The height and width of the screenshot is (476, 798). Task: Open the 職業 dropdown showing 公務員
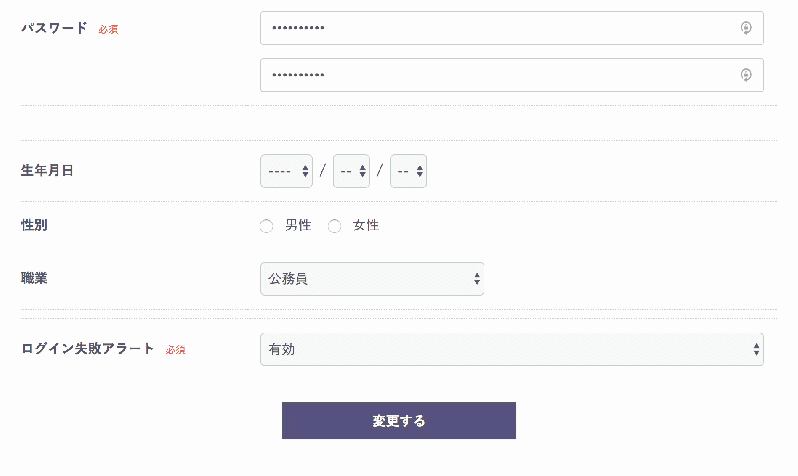tap(372, 279)
